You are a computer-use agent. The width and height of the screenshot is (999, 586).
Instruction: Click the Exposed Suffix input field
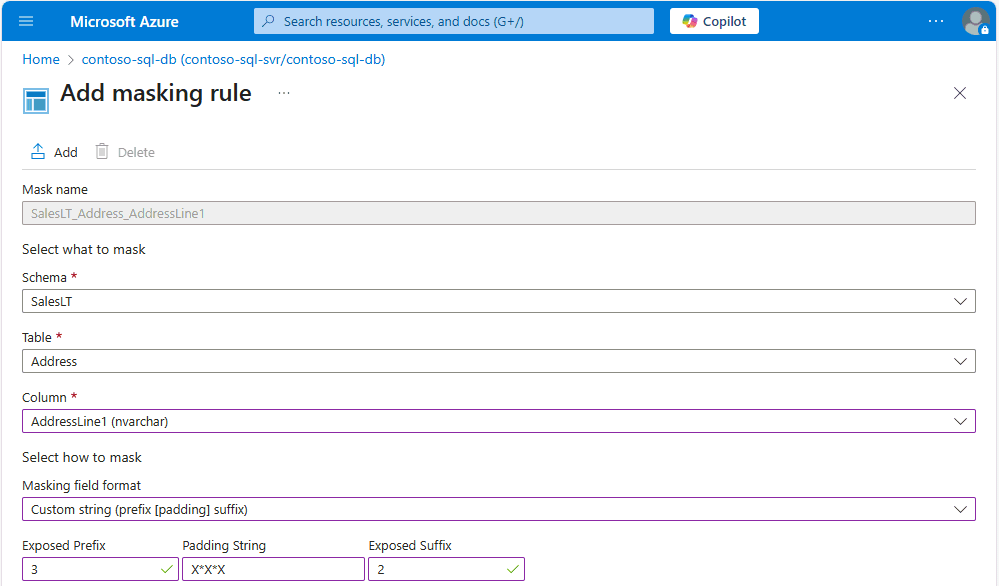tap(446, 569)
